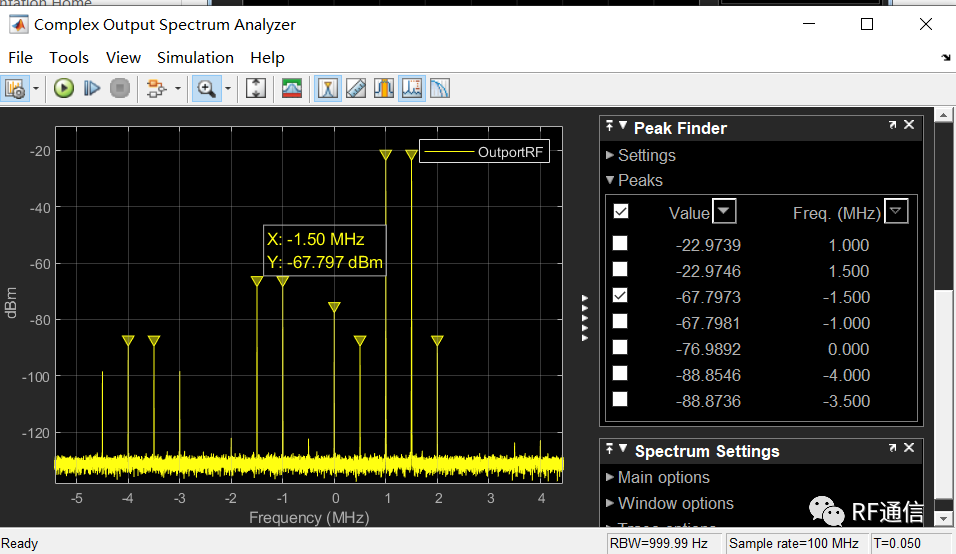Open CCDF Measurements toolbar icon
This screenshot has height=554, width=956.
pyautogui.click(x=440, y=89)
